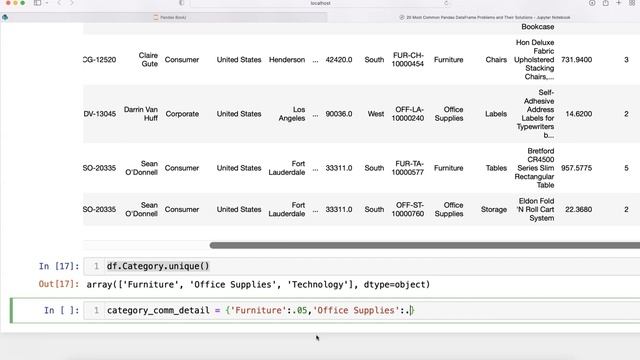Select the df.Category.unique() code cell
This screenshot has height=360, width=640.
362,266
